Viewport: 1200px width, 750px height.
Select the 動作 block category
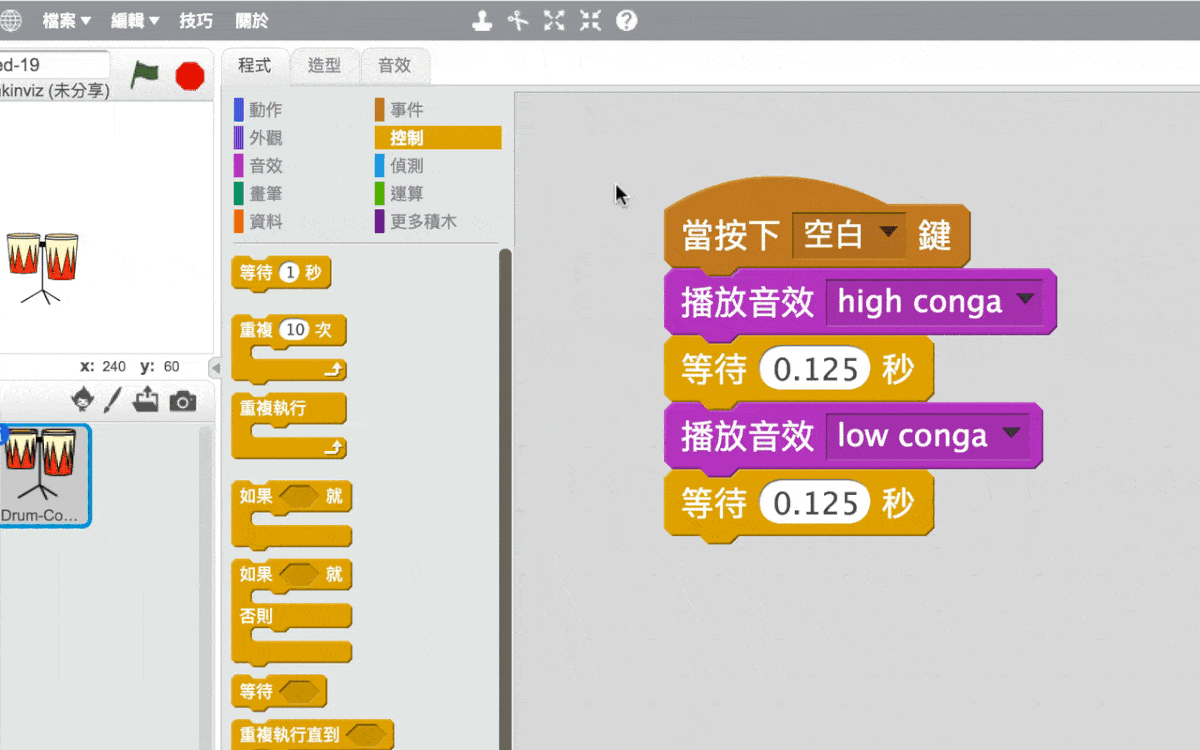pos(265,110)
